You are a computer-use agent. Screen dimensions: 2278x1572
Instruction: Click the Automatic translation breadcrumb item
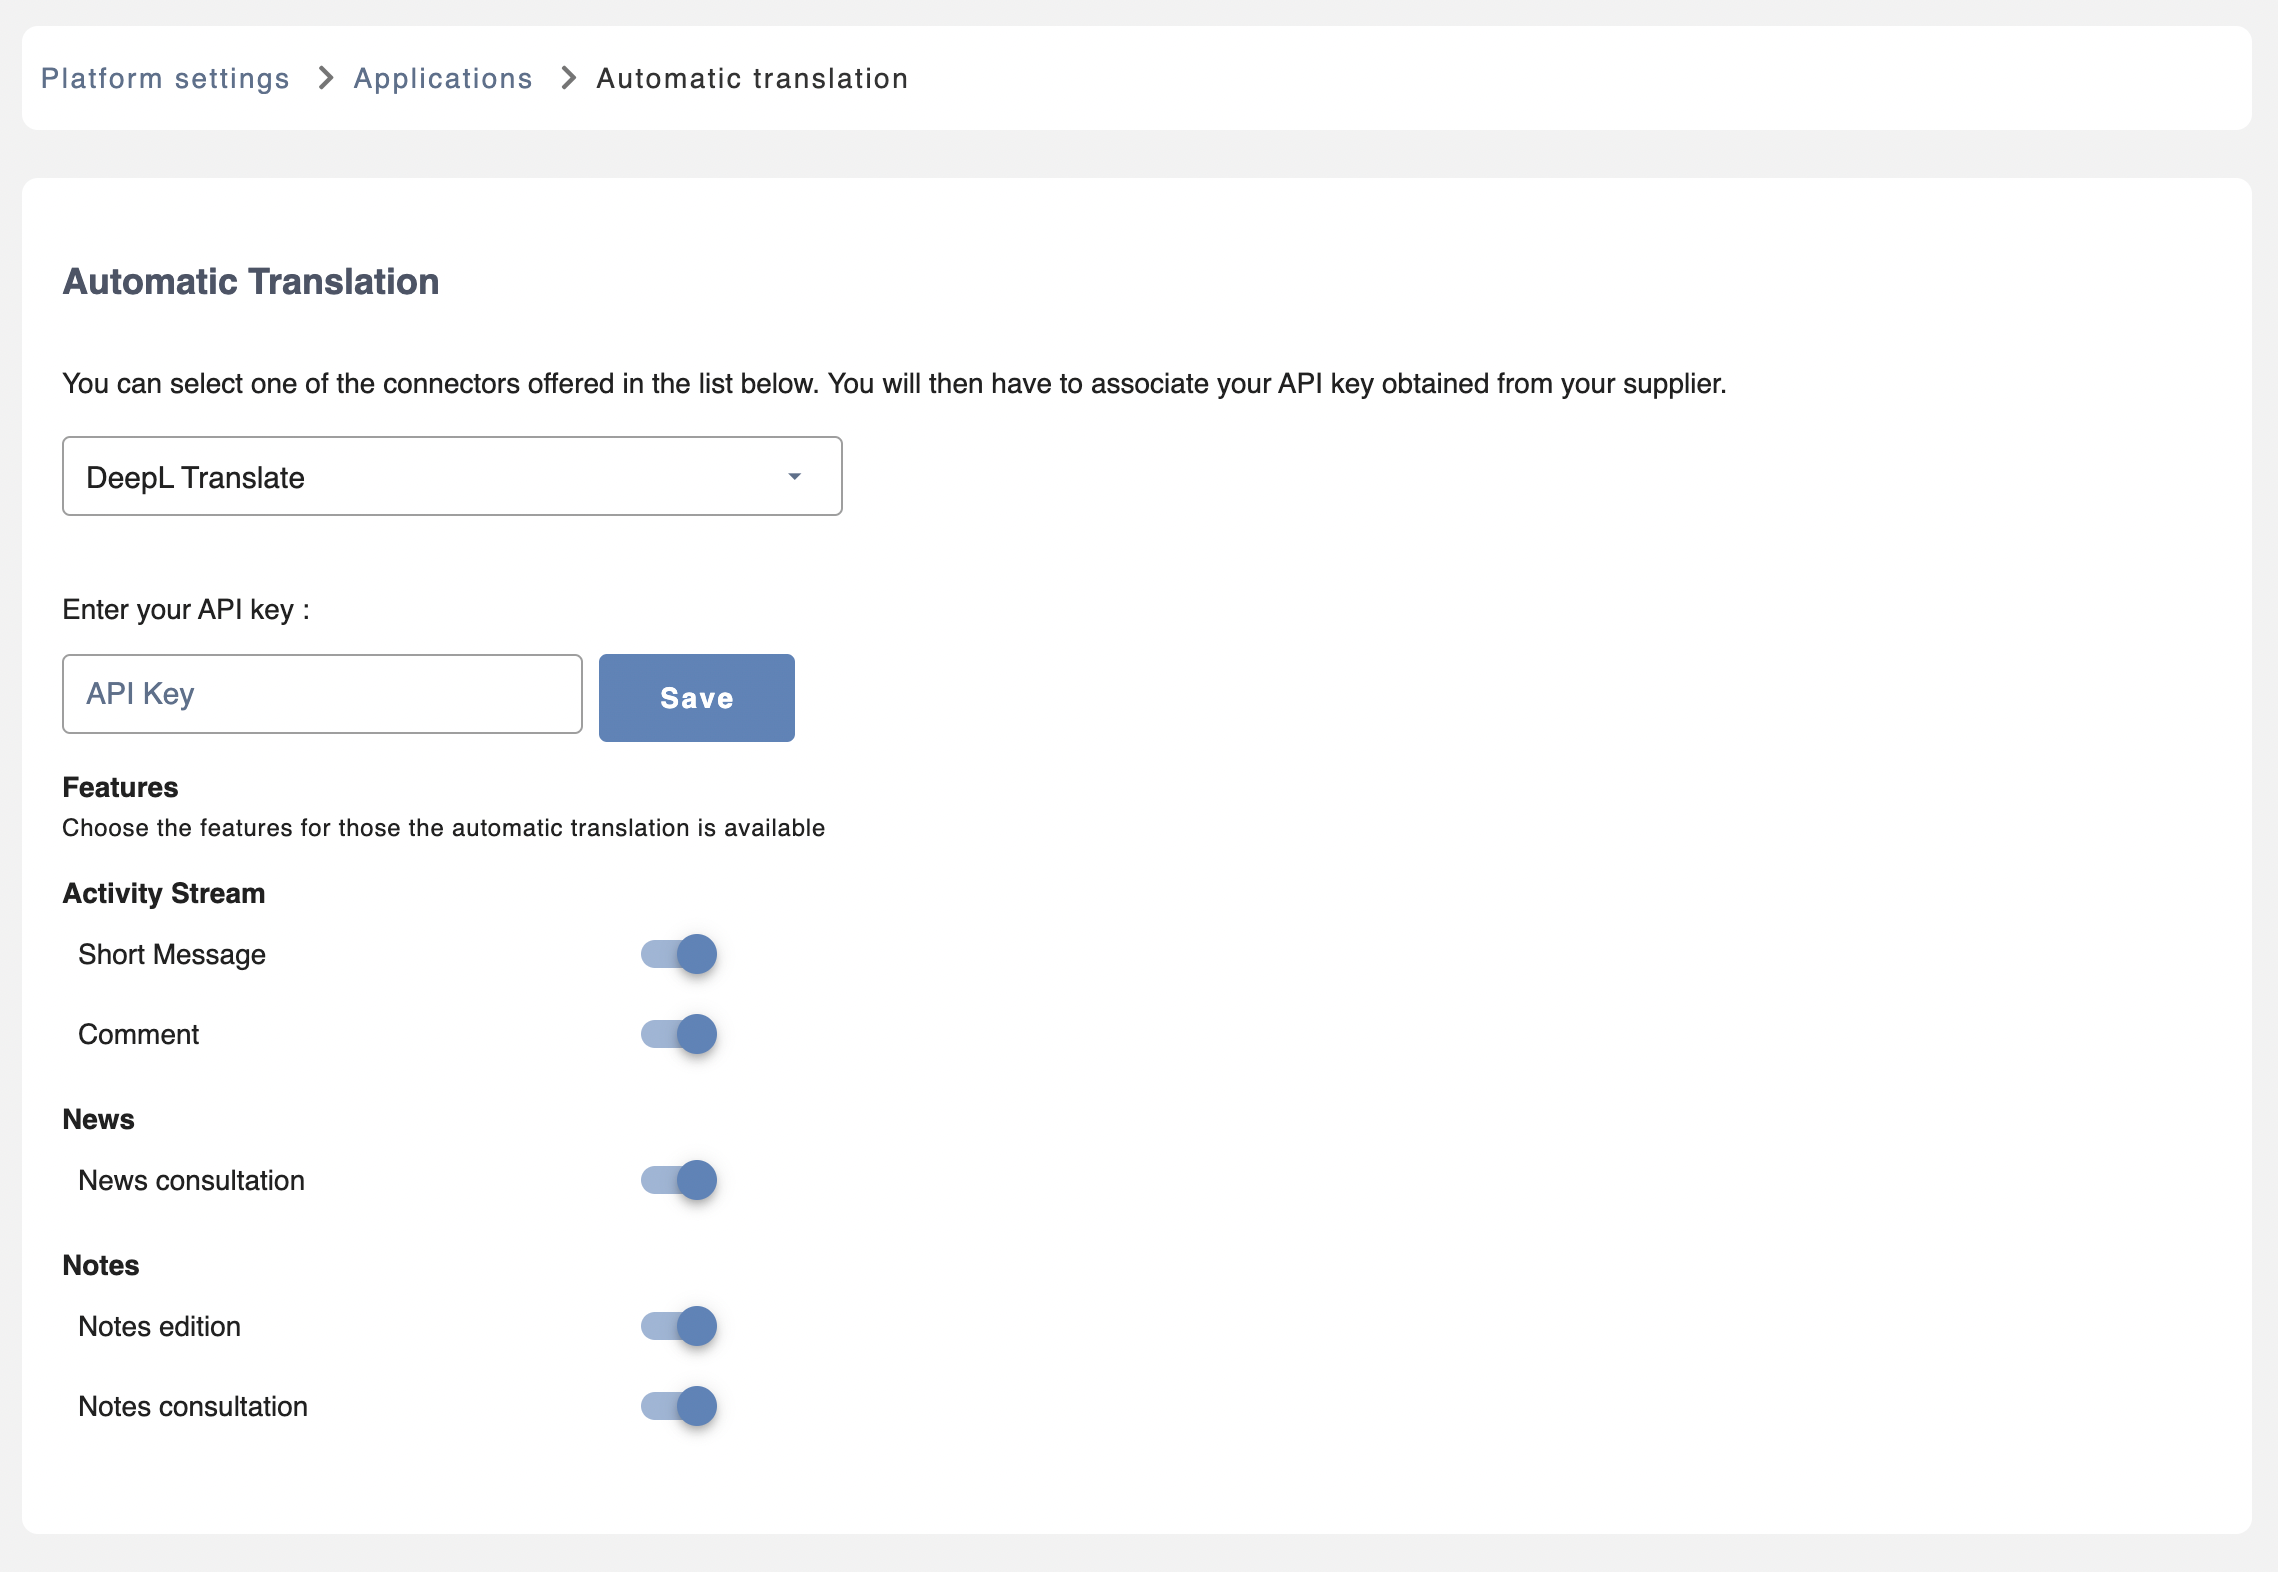click(752, 78)
